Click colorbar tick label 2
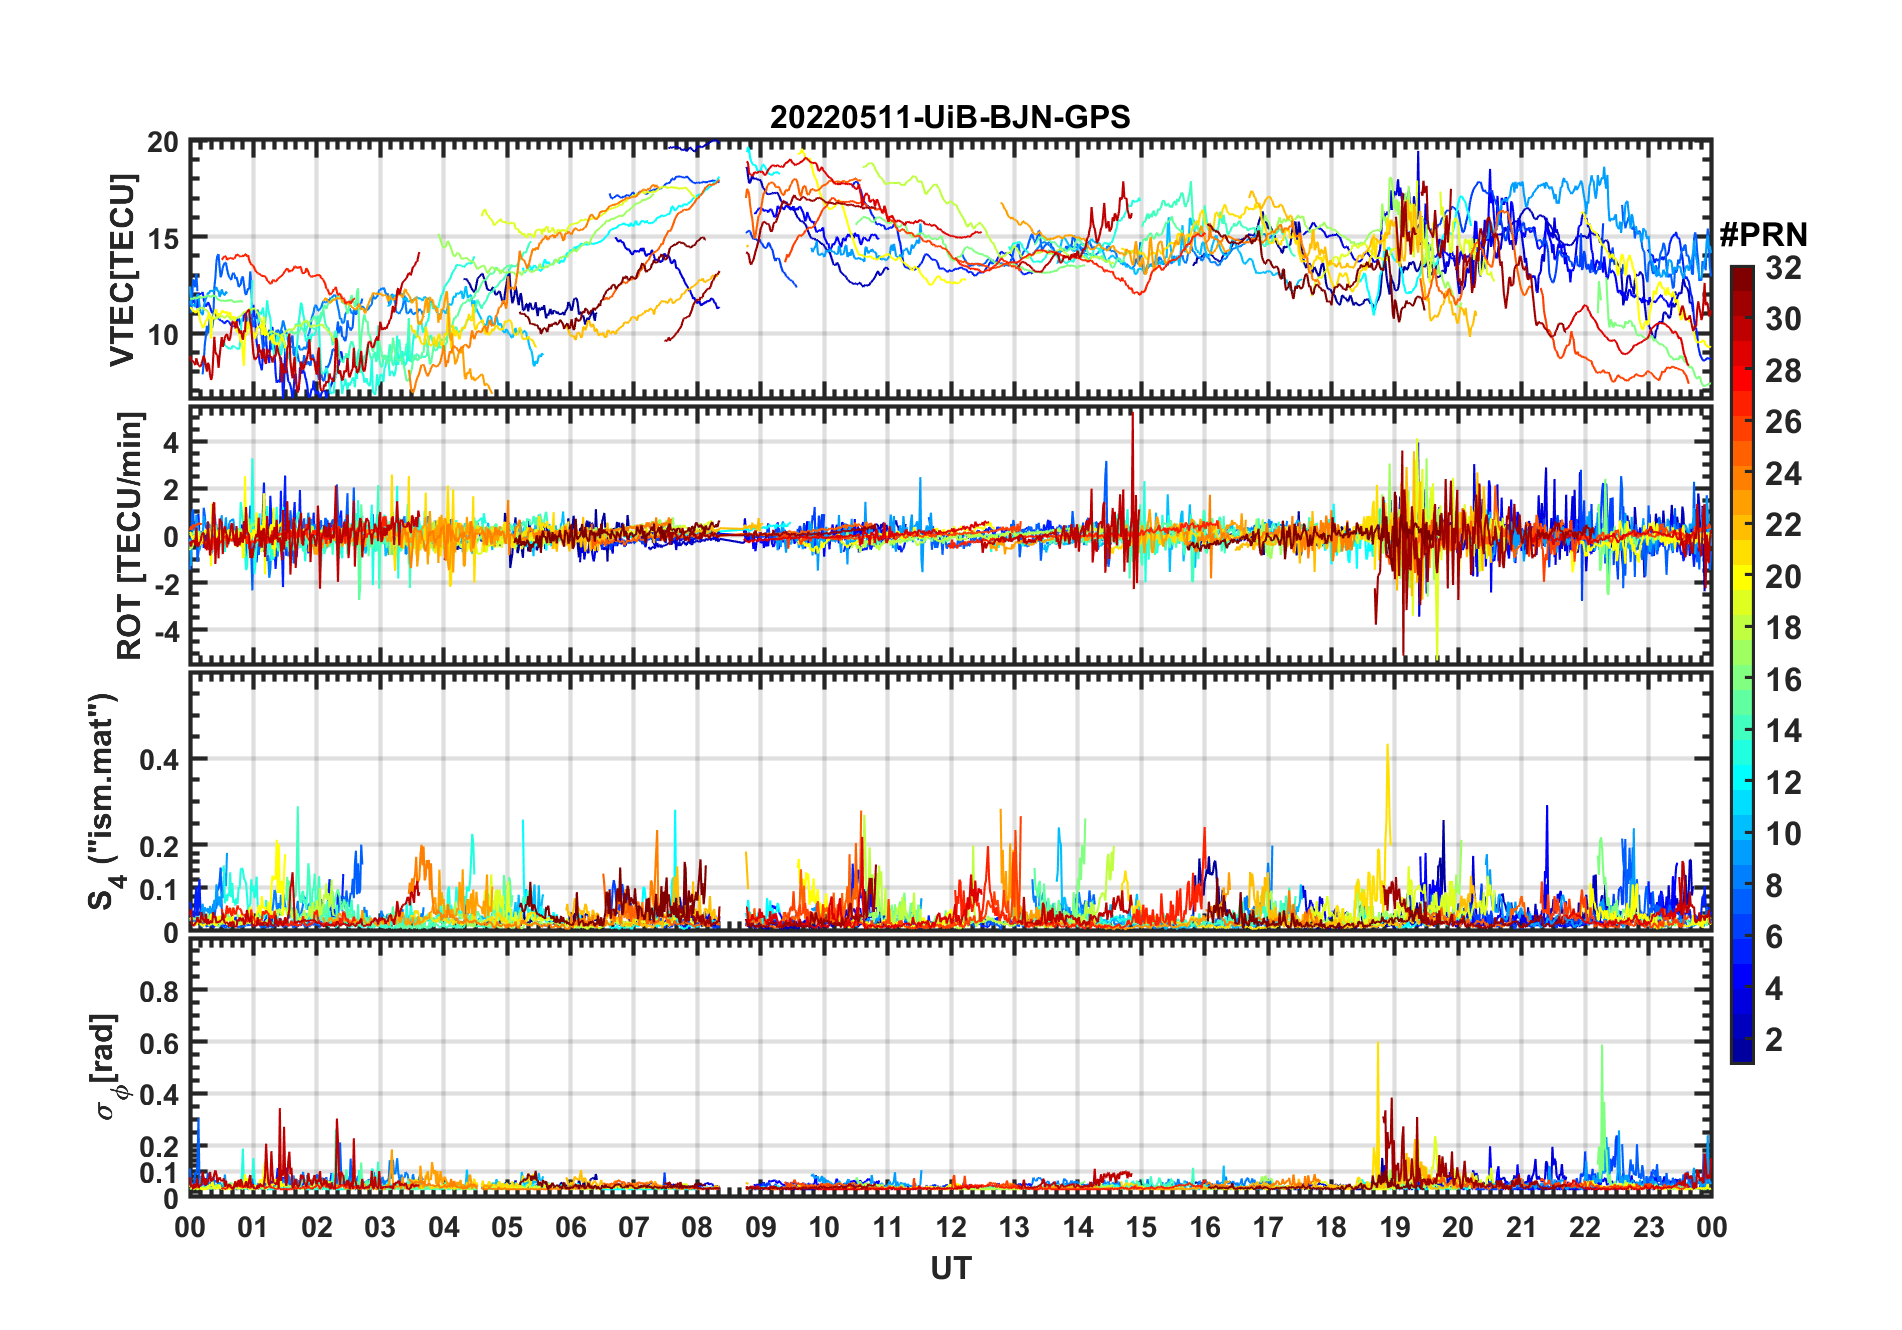Image resolution: width=1902 pixels, height=1330 pixels. click(1775, 1040)
